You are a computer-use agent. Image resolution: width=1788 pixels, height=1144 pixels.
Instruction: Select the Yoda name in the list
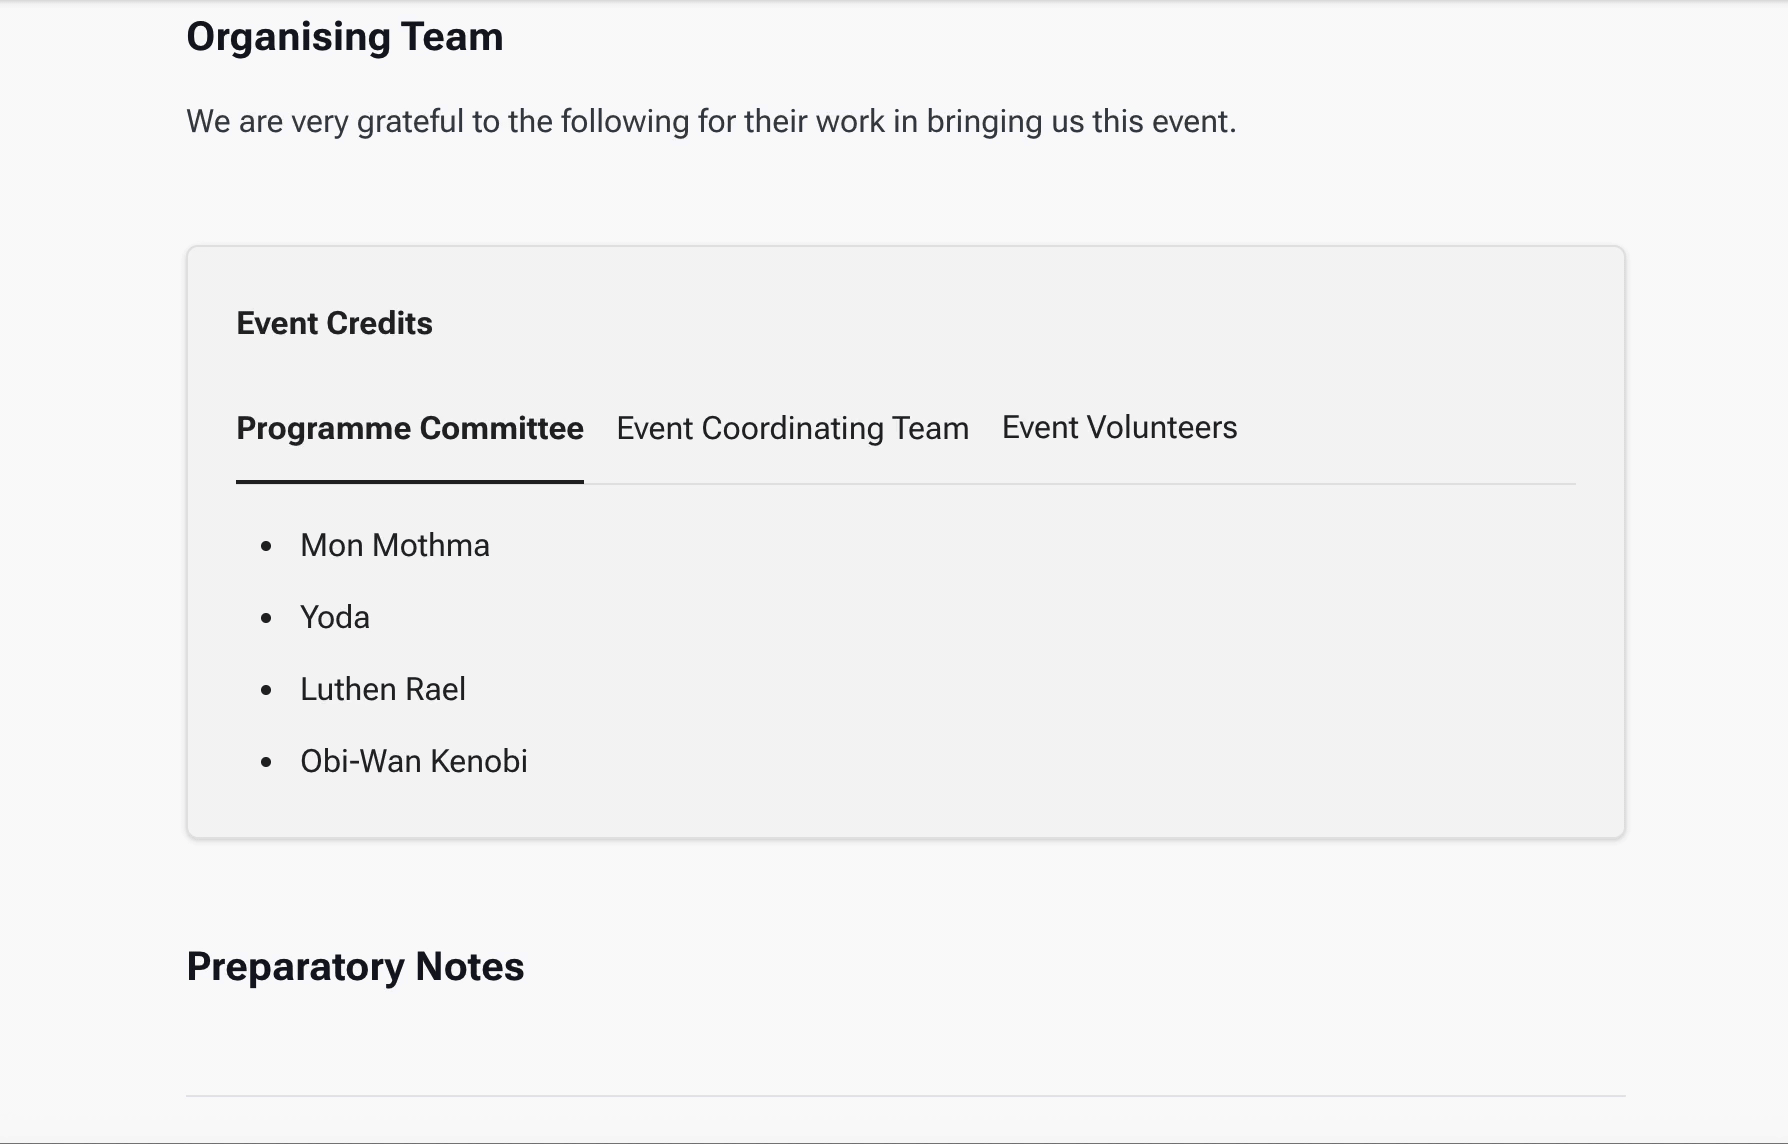coord(335,617)
